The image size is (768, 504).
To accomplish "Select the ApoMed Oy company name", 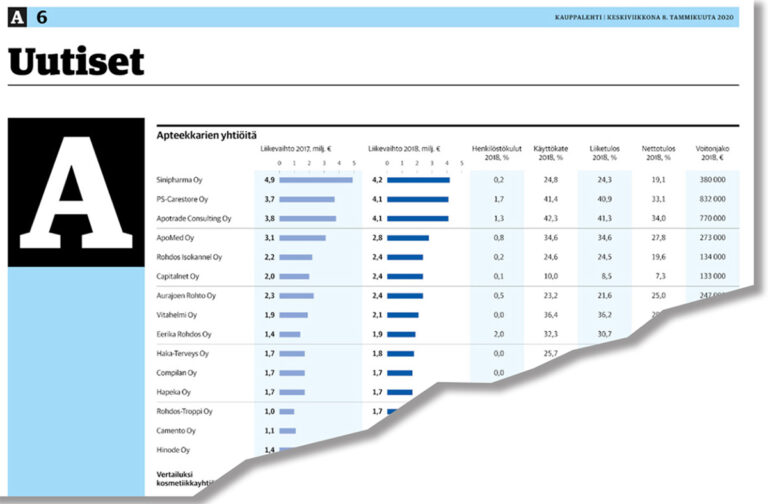I will (x=177, y=238).
